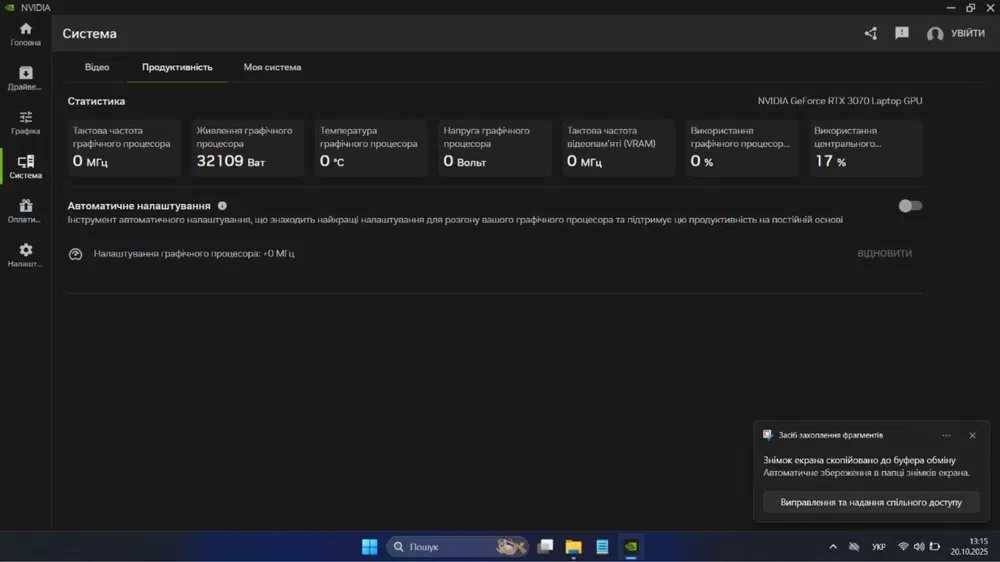Click the GPU tuning gauge icon
This screenshot has width=1000, height=562.
click(x=75, y=254)
